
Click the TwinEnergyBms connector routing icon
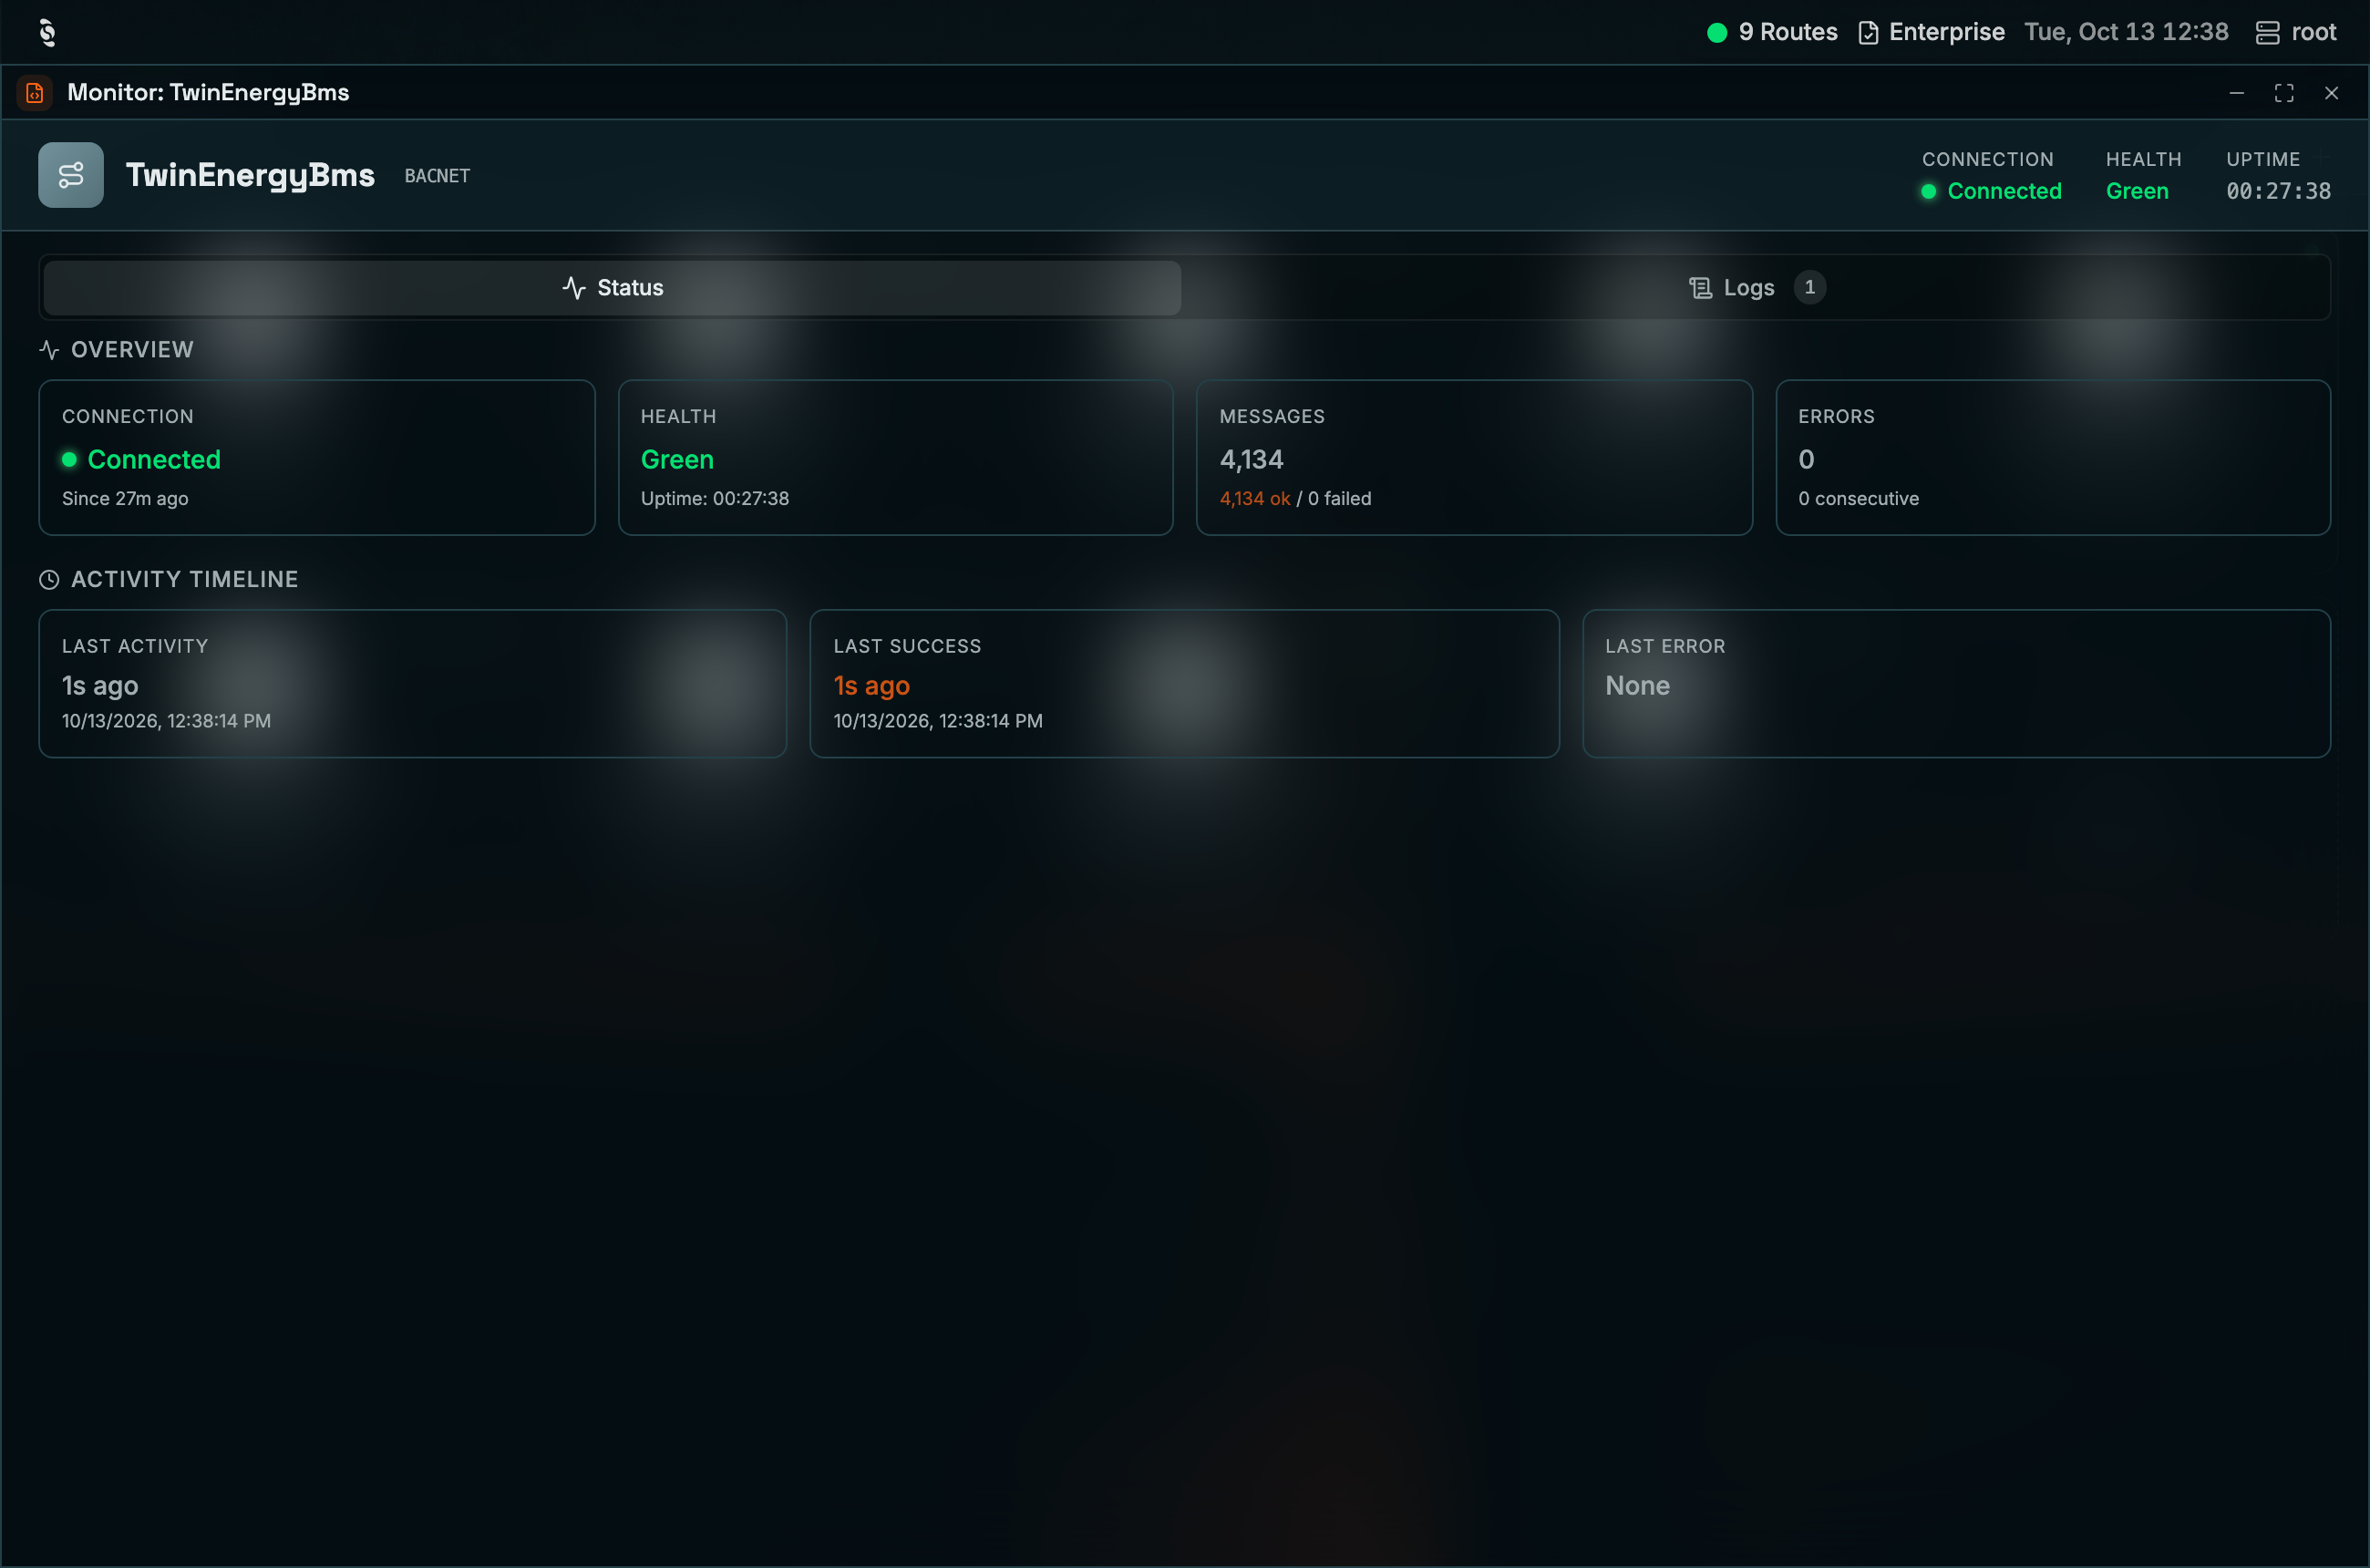[x=71, y=175]
